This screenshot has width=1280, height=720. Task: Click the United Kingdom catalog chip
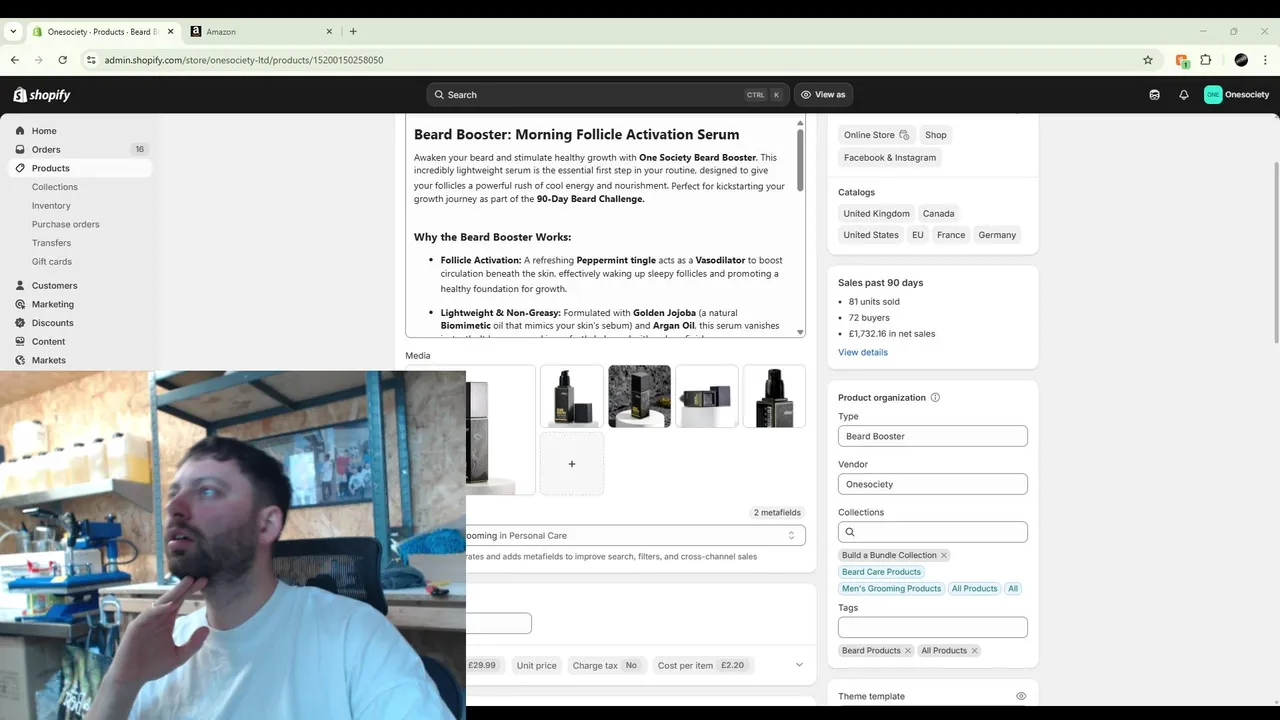tap(877, 214)
